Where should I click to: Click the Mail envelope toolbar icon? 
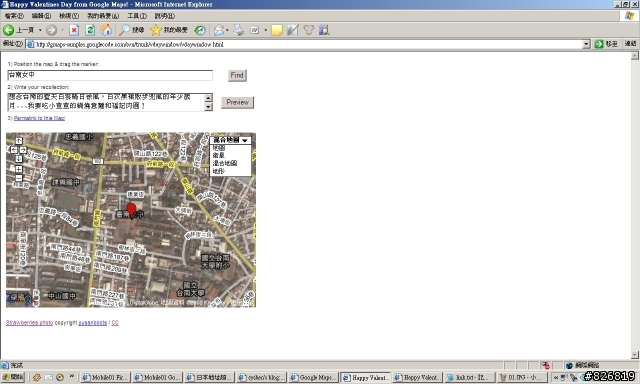pos(219,30)
